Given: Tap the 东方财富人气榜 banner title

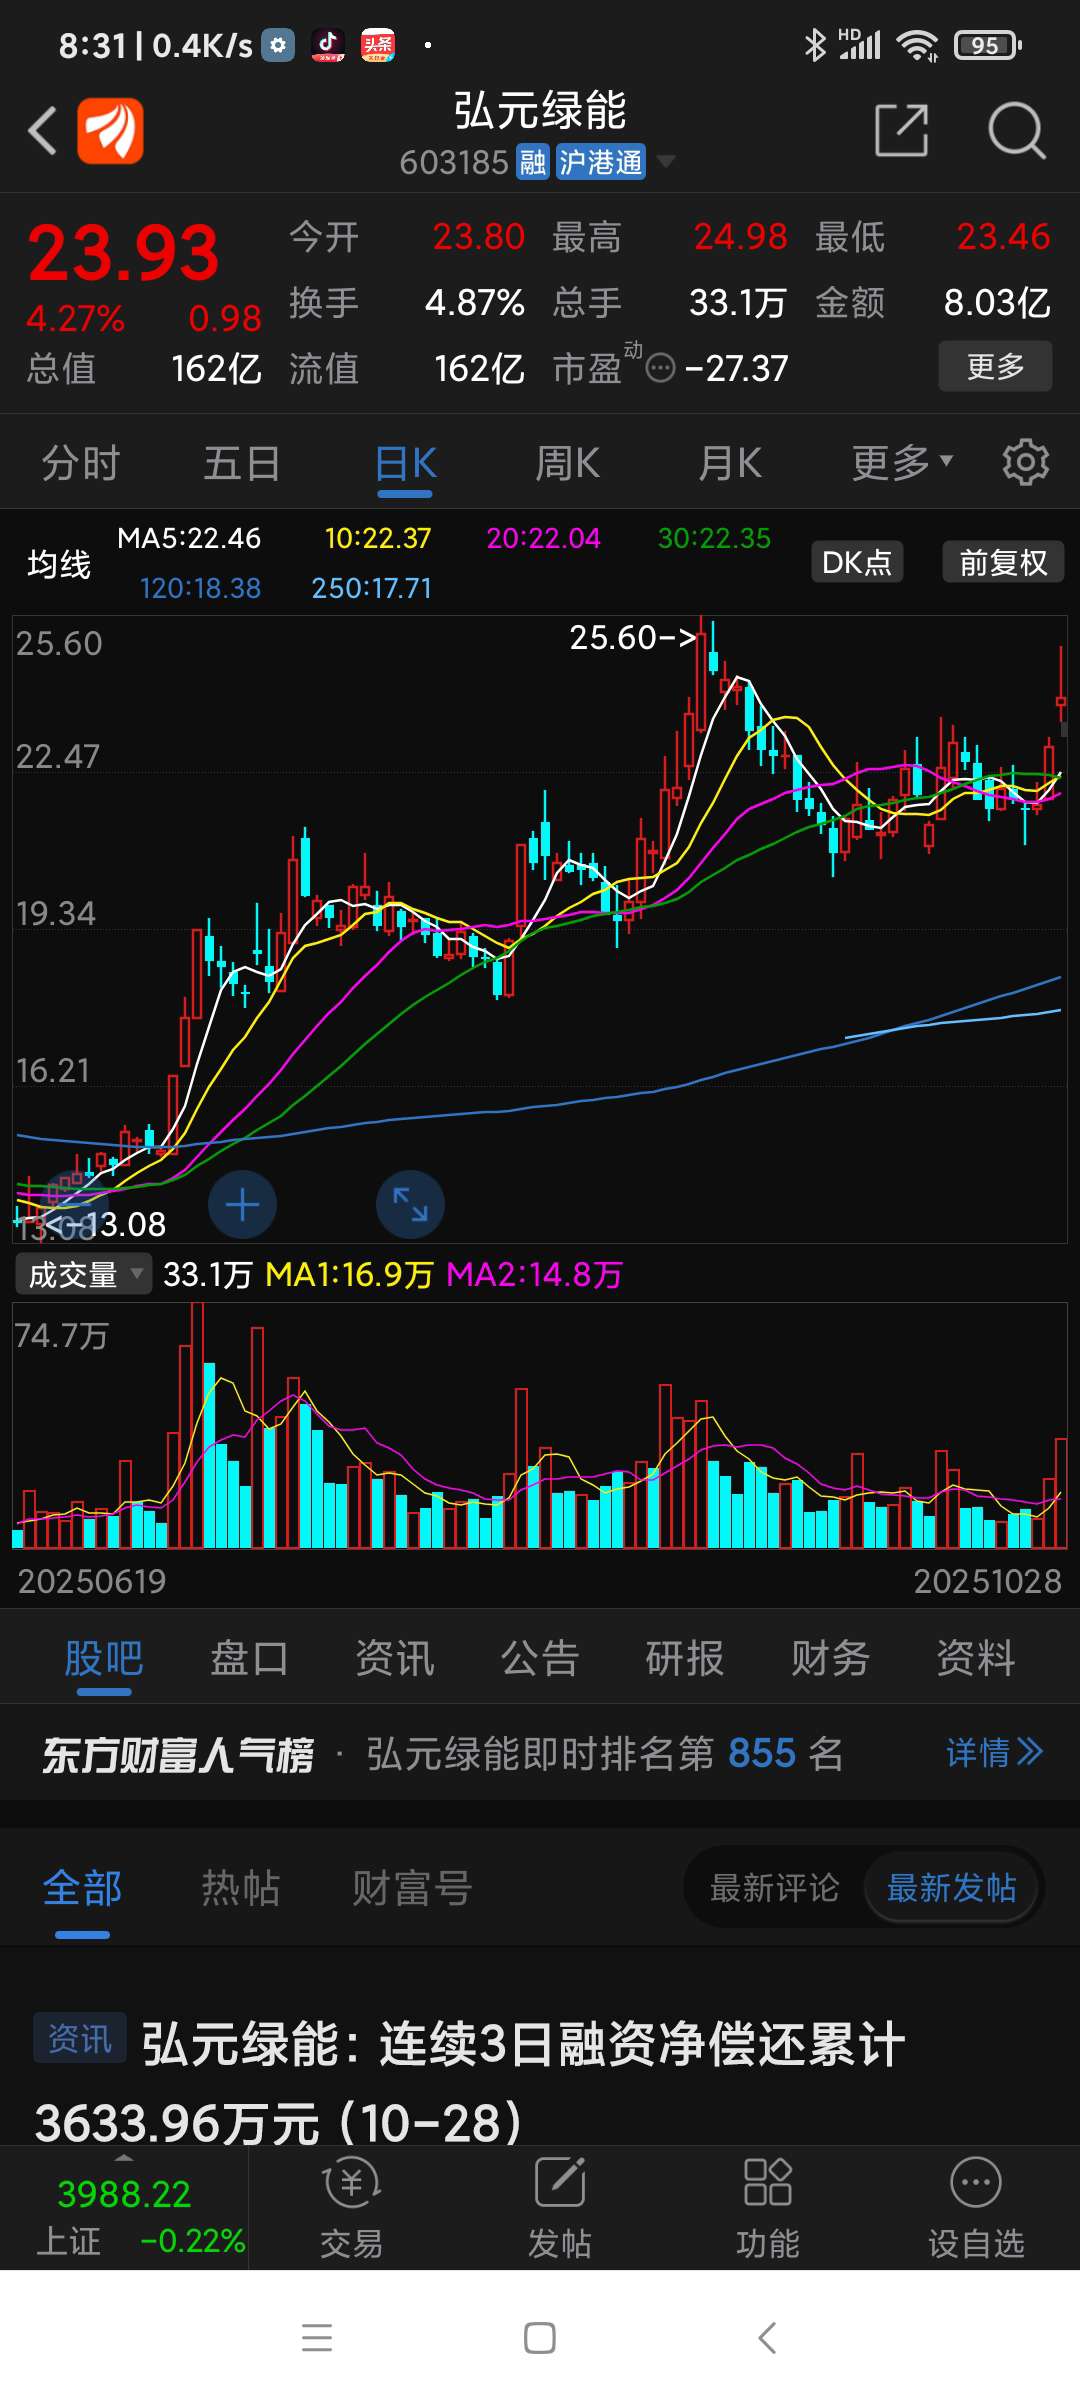Looking at the screenshot, I should click(x=178, y=1754).
